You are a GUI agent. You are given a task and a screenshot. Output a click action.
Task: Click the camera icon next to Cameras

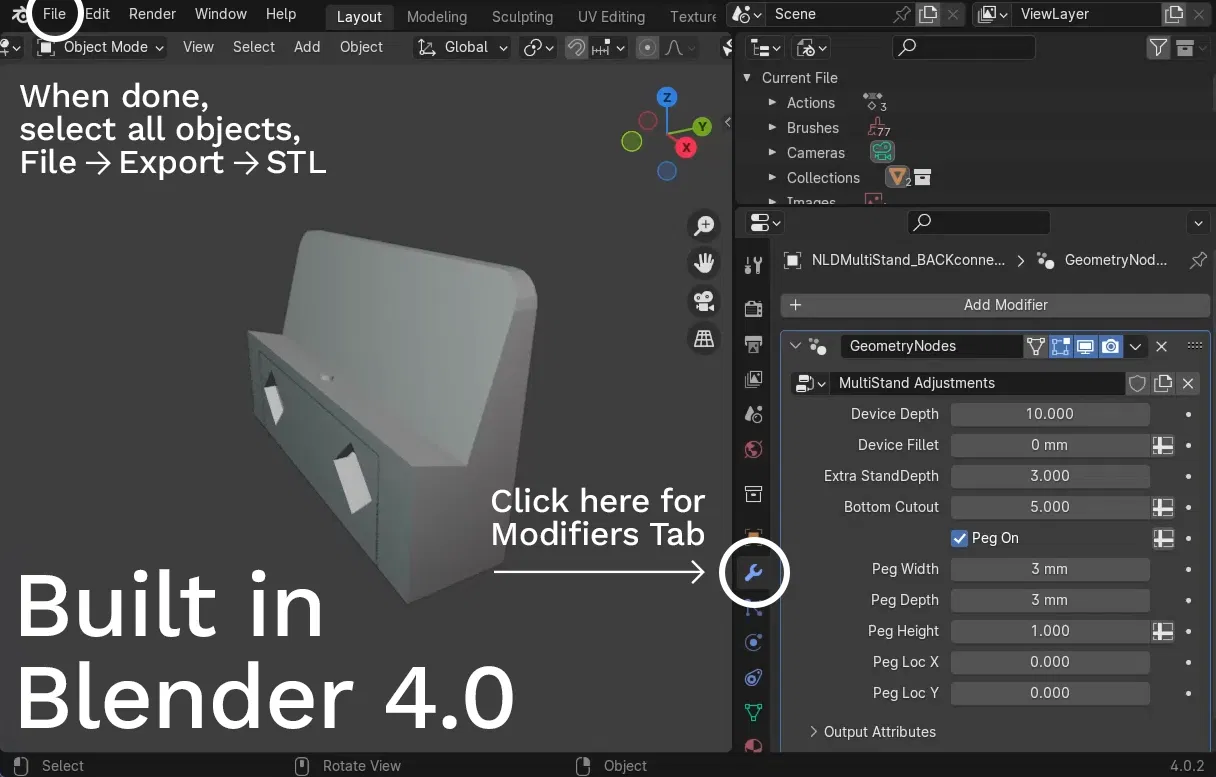pyautogui.click(x=881, y=152)
